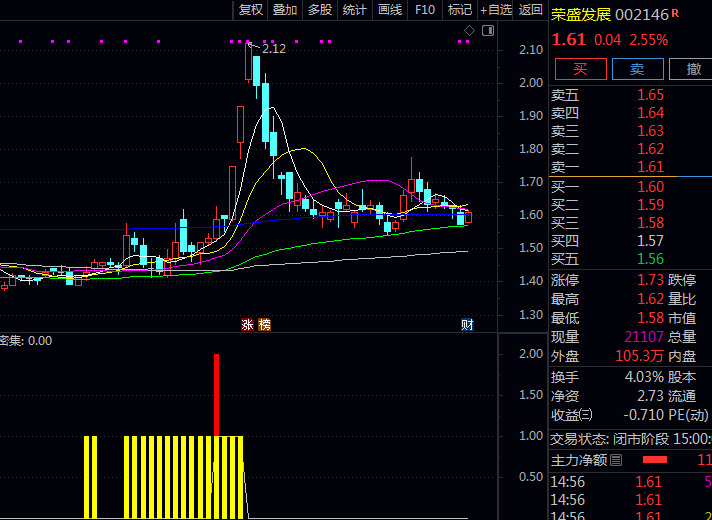Click the 复权 toolbar button

(251, 10)
